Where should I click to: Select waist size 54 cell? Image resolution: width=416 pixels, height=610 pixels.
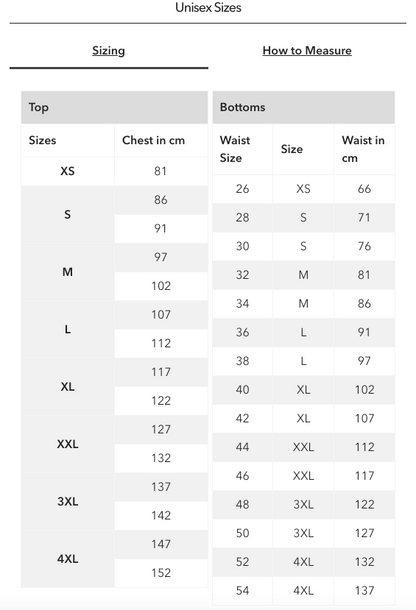pyautogui.click(x=242, y=591)
